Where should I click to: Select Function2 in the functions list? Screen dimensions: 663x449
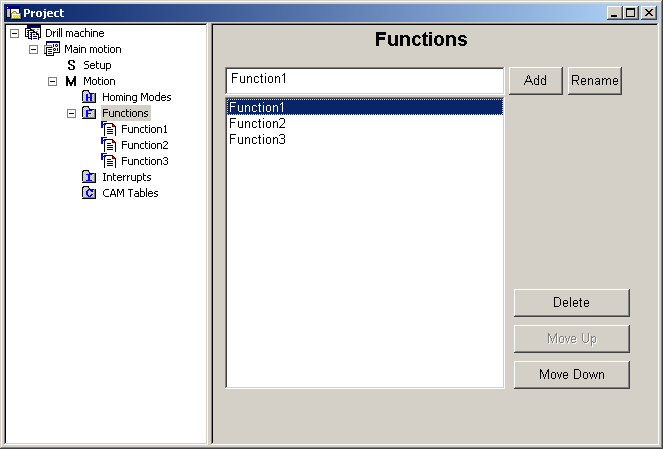point(365,123)
